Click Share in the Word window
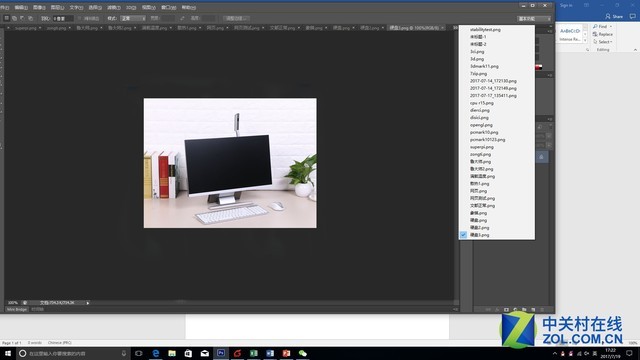 click(614, 16)
